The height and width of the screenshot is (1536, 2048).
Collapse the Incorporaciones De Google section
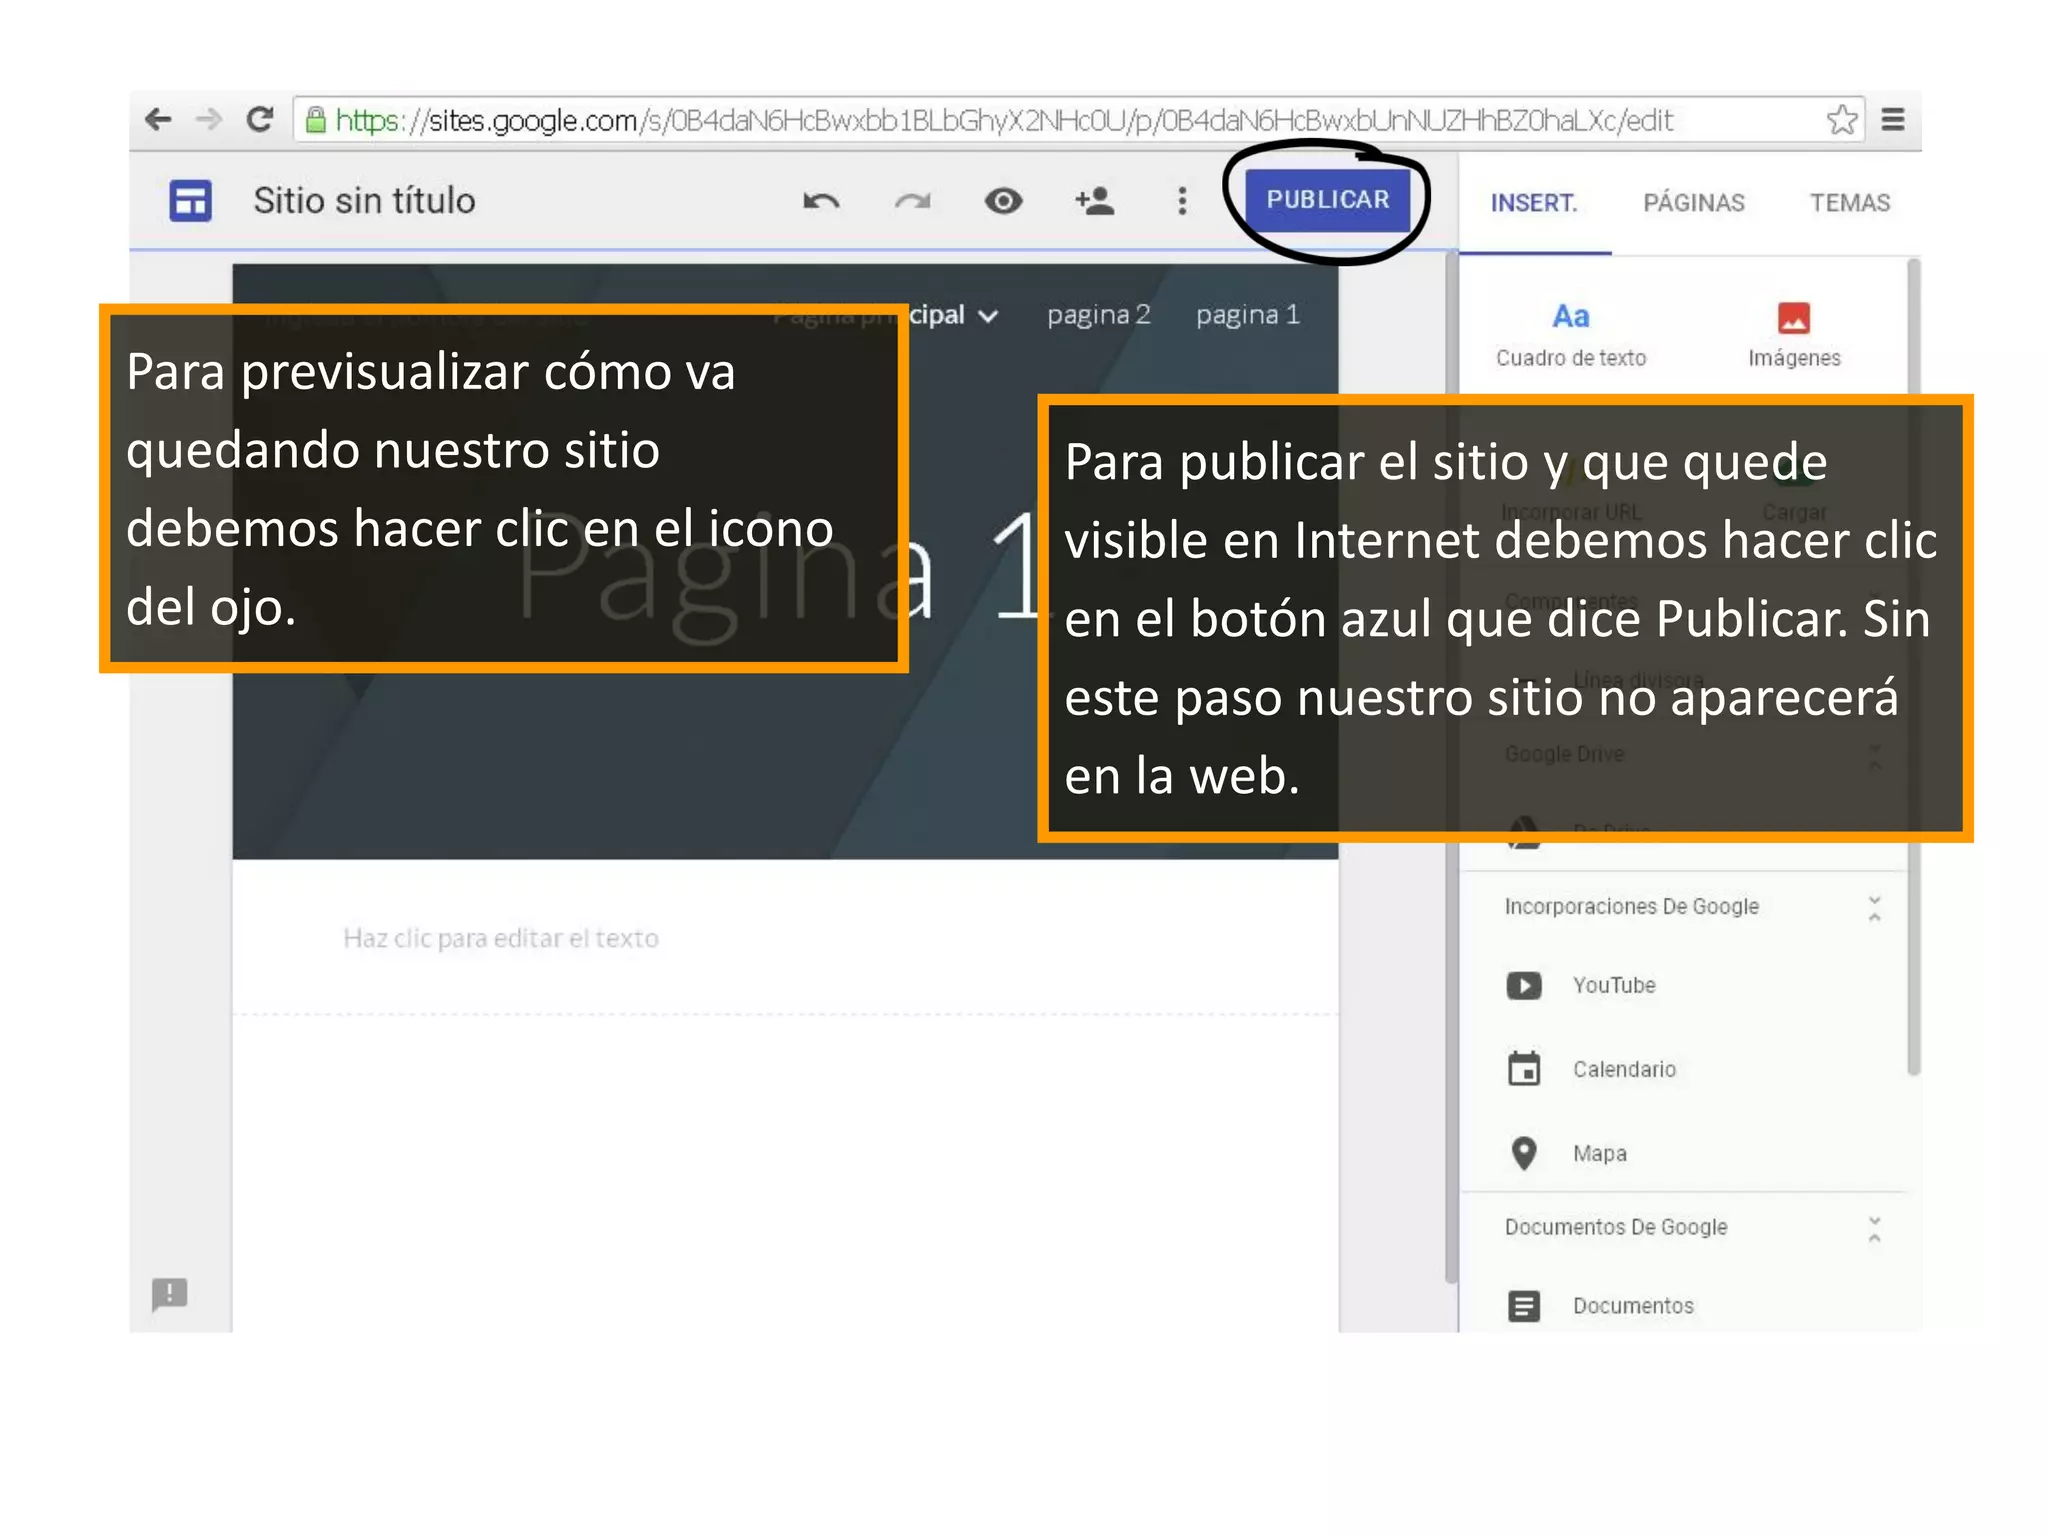(1874, 908)
